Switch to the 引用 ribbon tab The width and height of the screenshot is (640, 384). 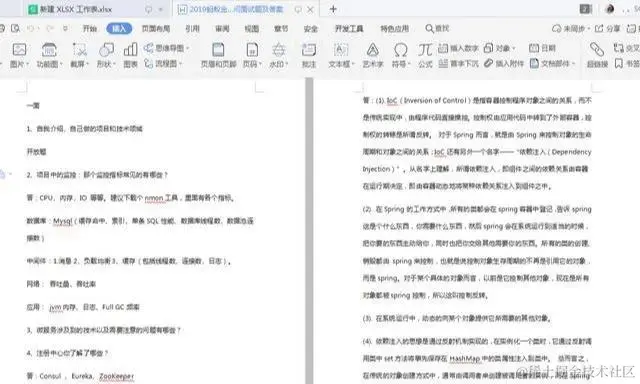(x=192, y=28)
